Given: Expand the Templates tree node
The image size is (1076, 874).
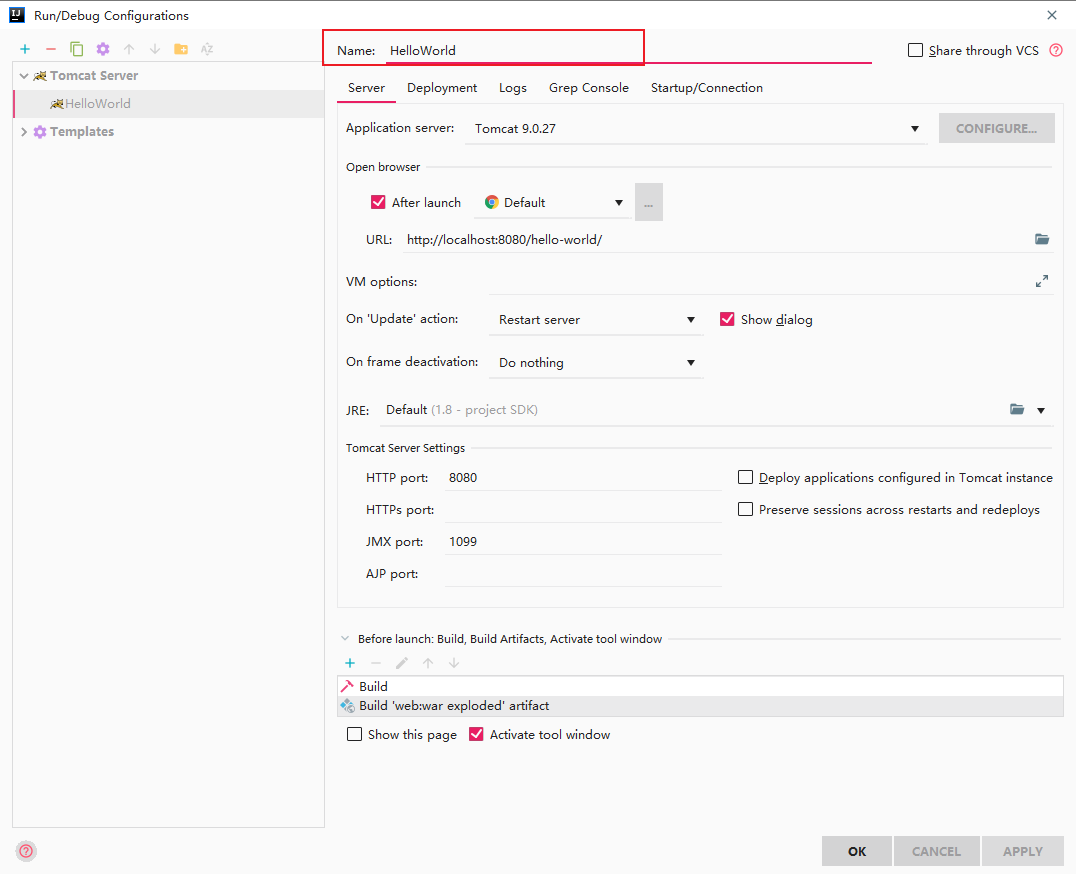Looking at the screenshot, I should coord(24,132).
